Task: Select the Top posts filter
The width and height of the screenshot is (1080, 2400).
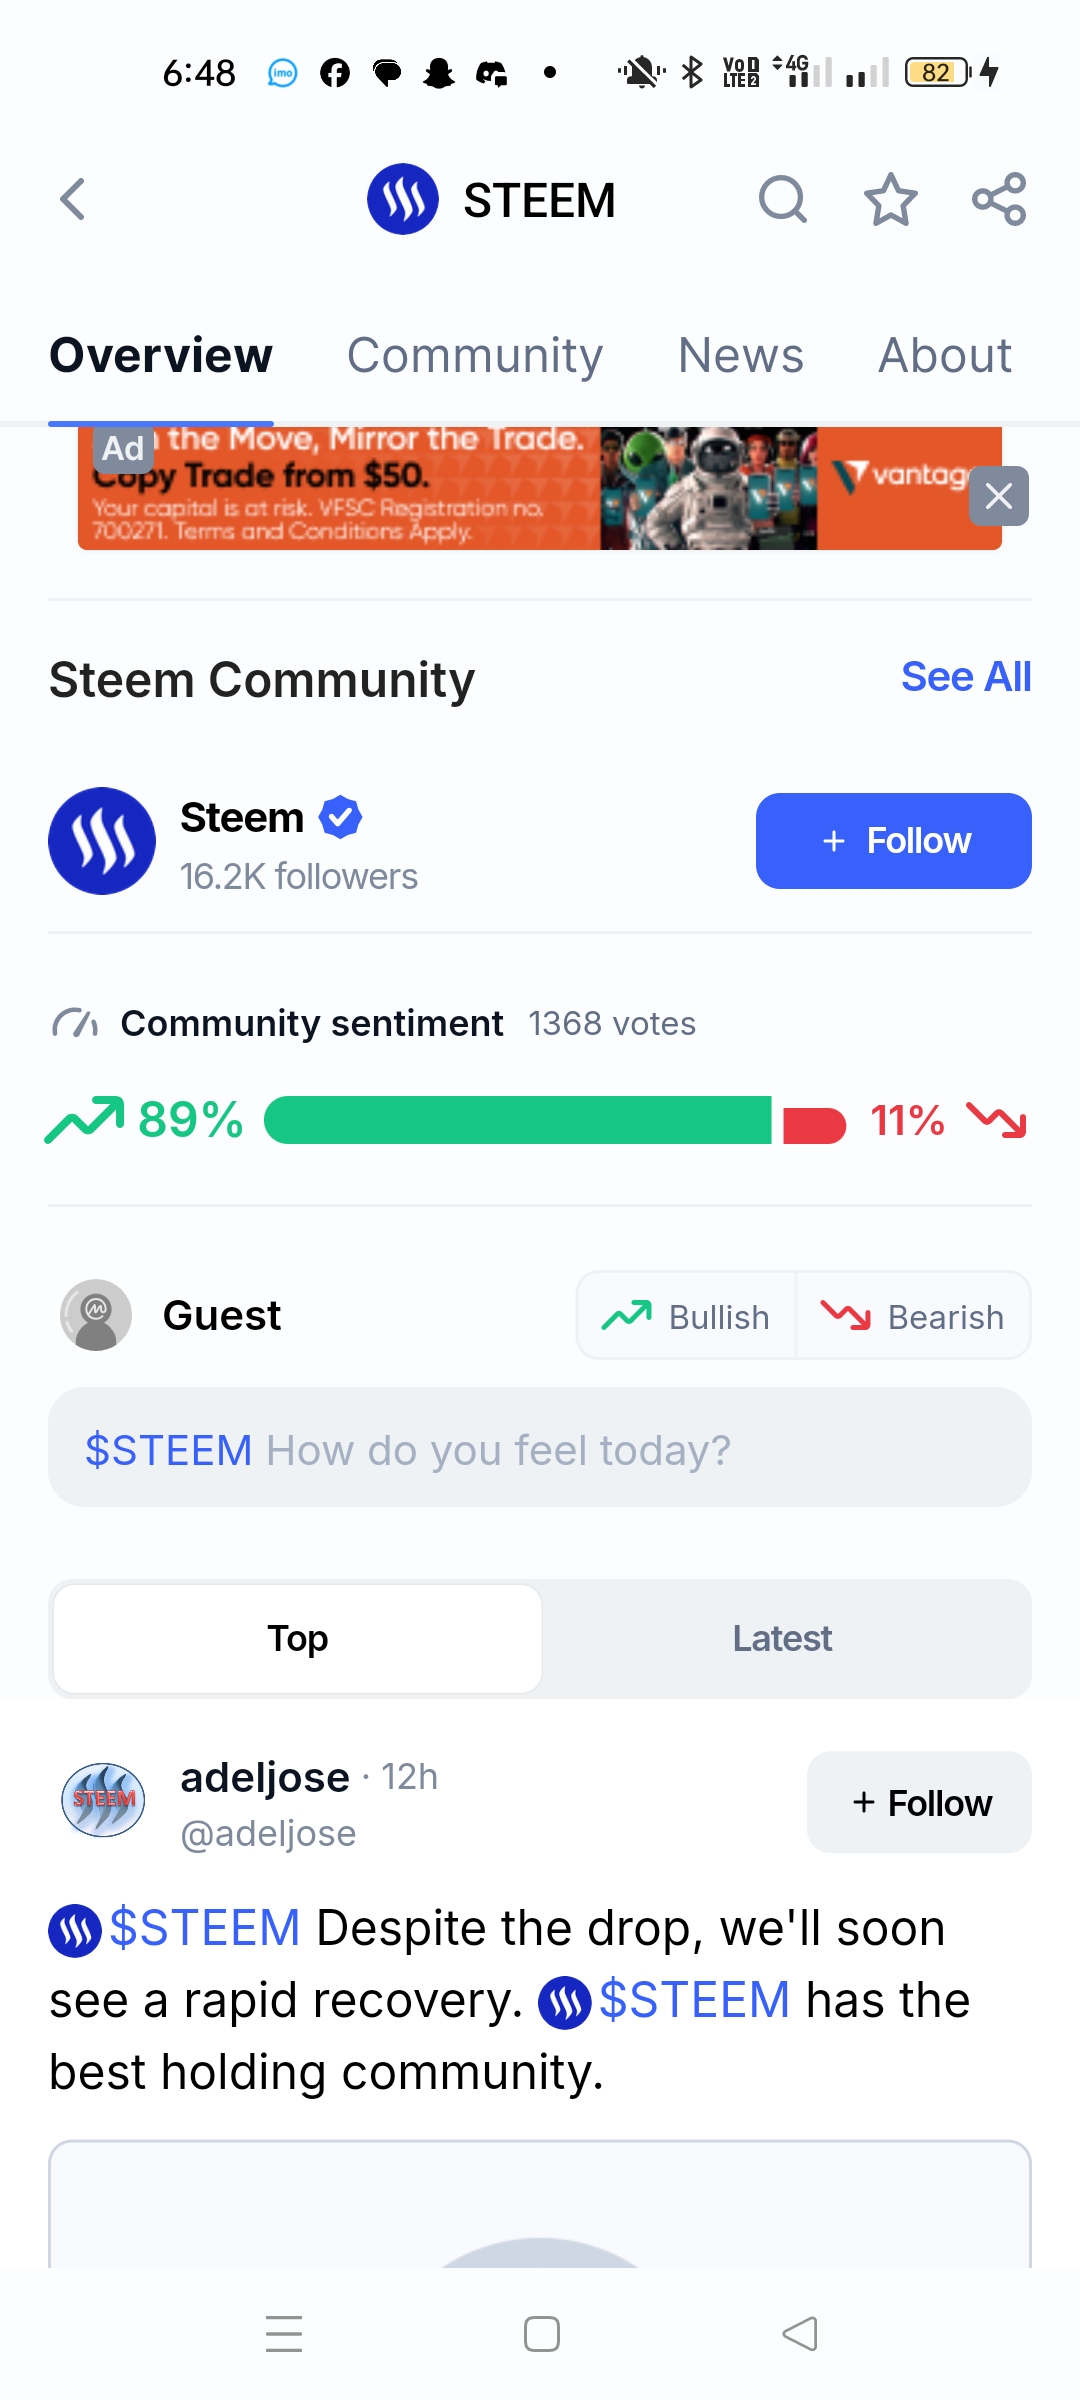Action: click(x=298, y=1639)
